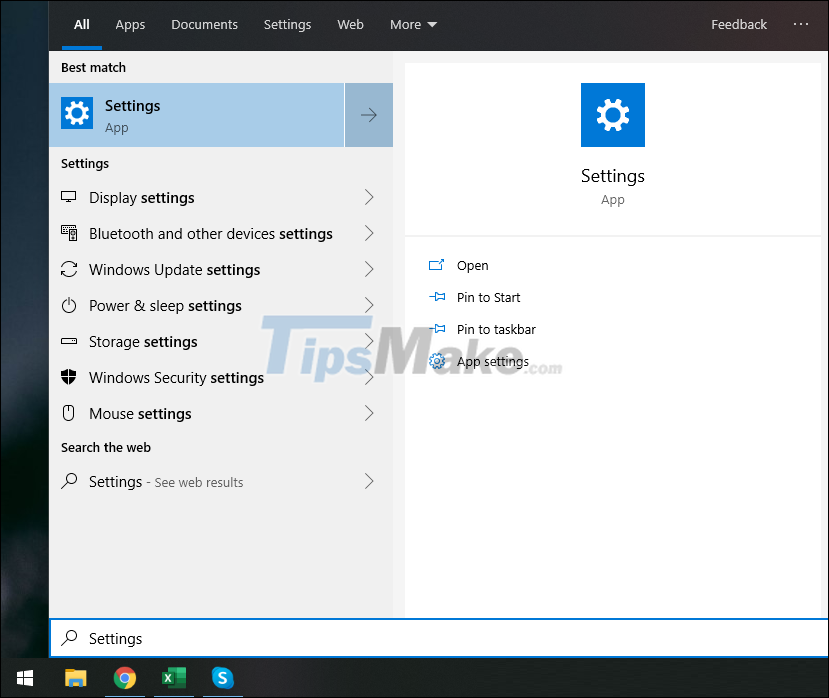Click the Pin to Start pushpin icon
Screen dimensions: 829x698
tap(436, 297)
